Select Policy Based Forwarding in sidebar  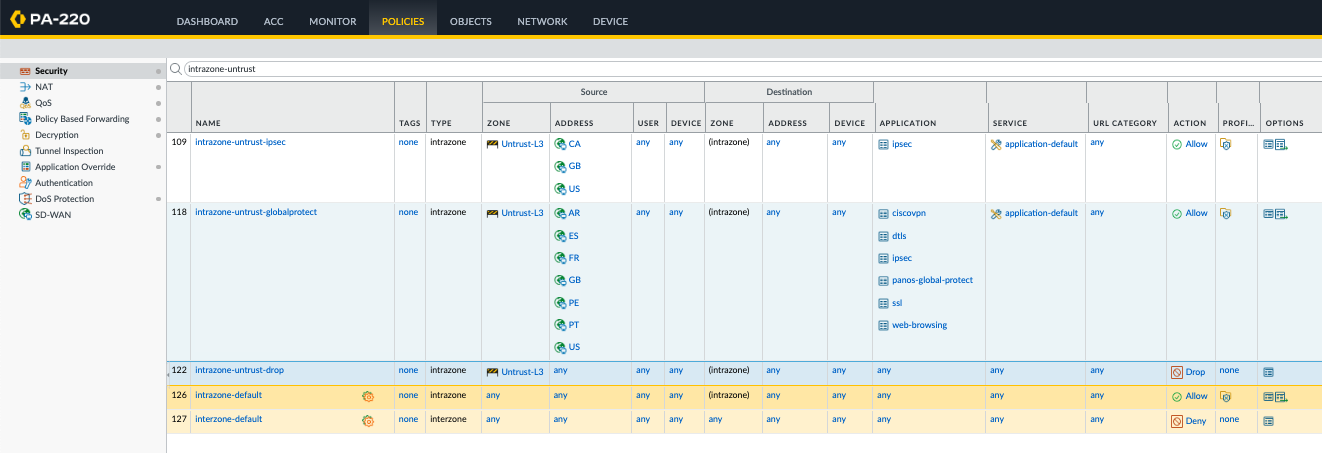pos(82,119)
